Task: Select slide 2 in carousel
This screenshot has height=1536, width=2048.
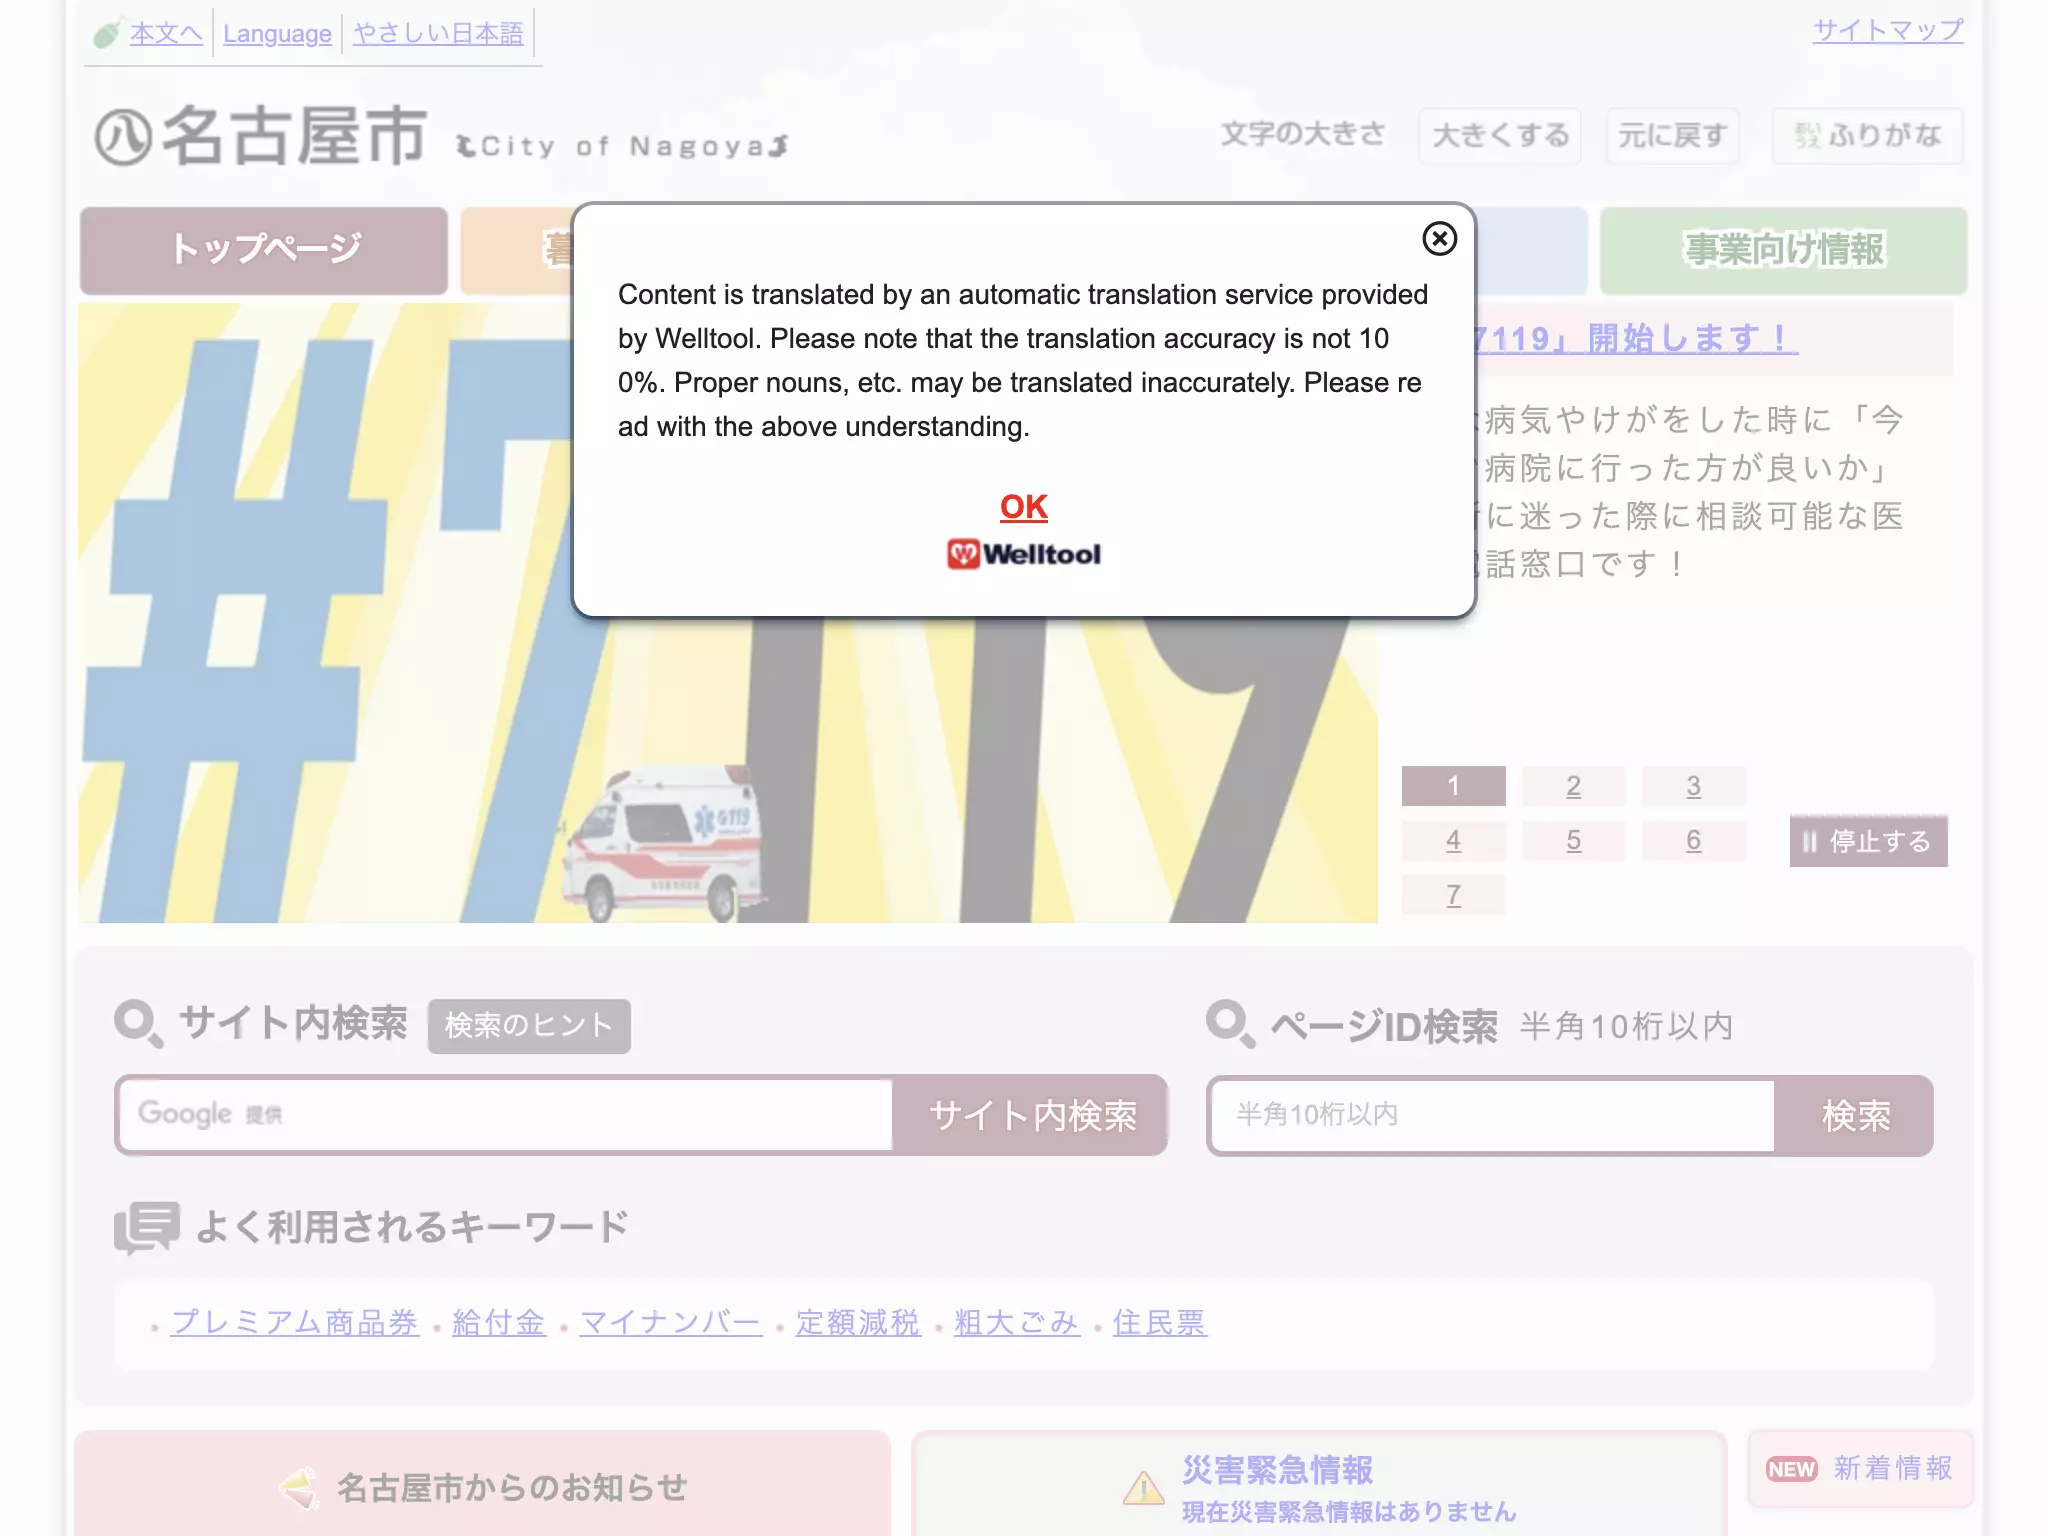Action: (x=1573, y=786)
